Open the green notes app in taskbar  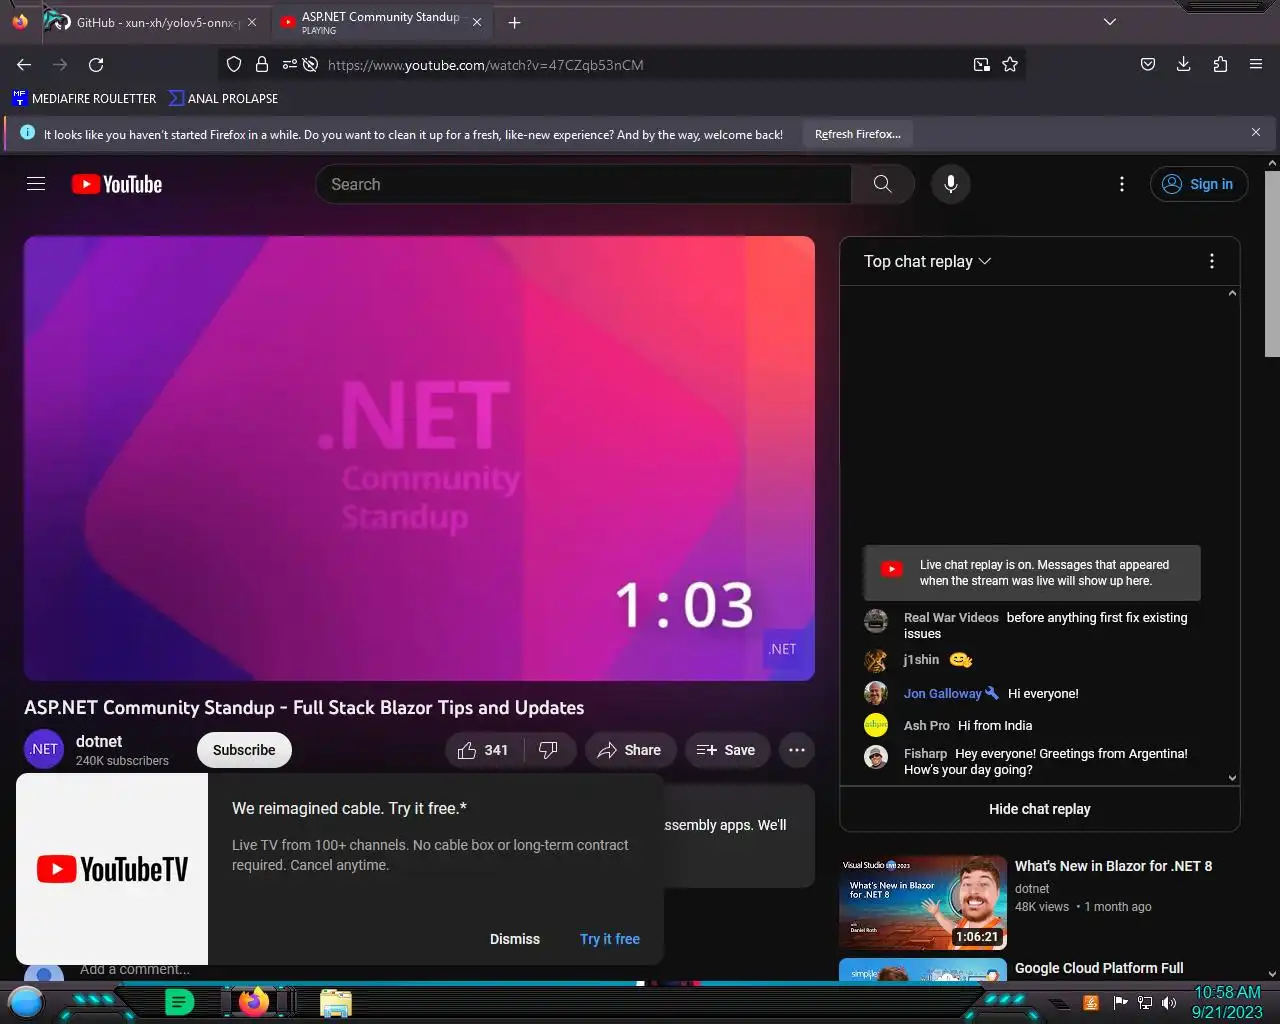coord(179,1001)
